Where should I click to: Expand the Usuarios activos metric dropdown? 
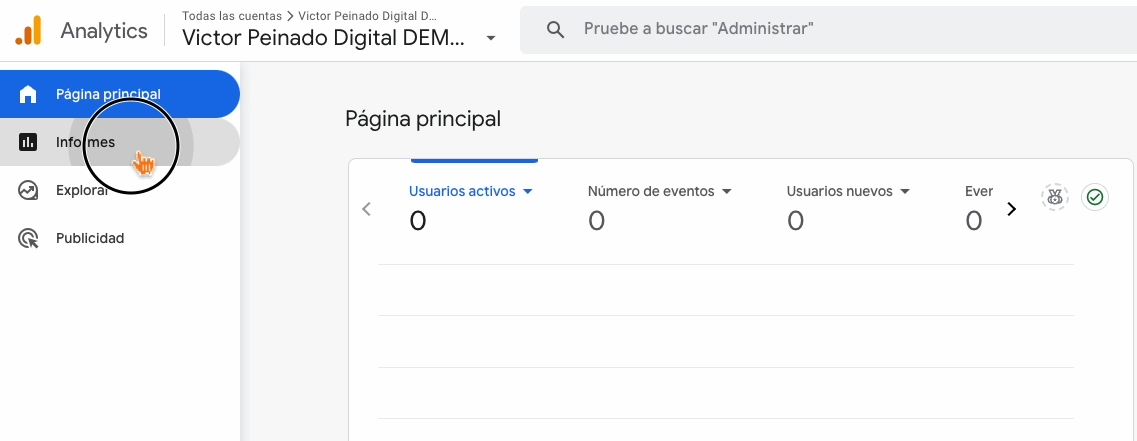click(527, 191)
